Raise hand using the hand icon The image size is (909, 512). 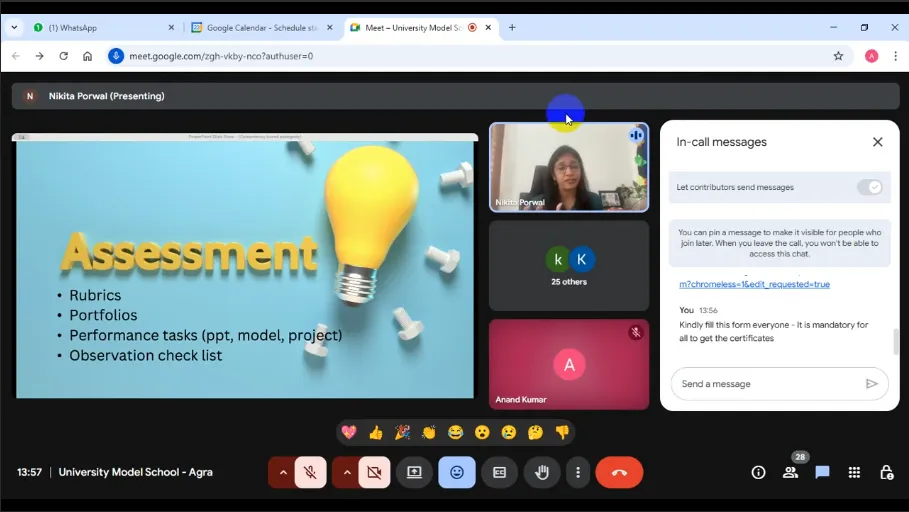click(541, 473)
